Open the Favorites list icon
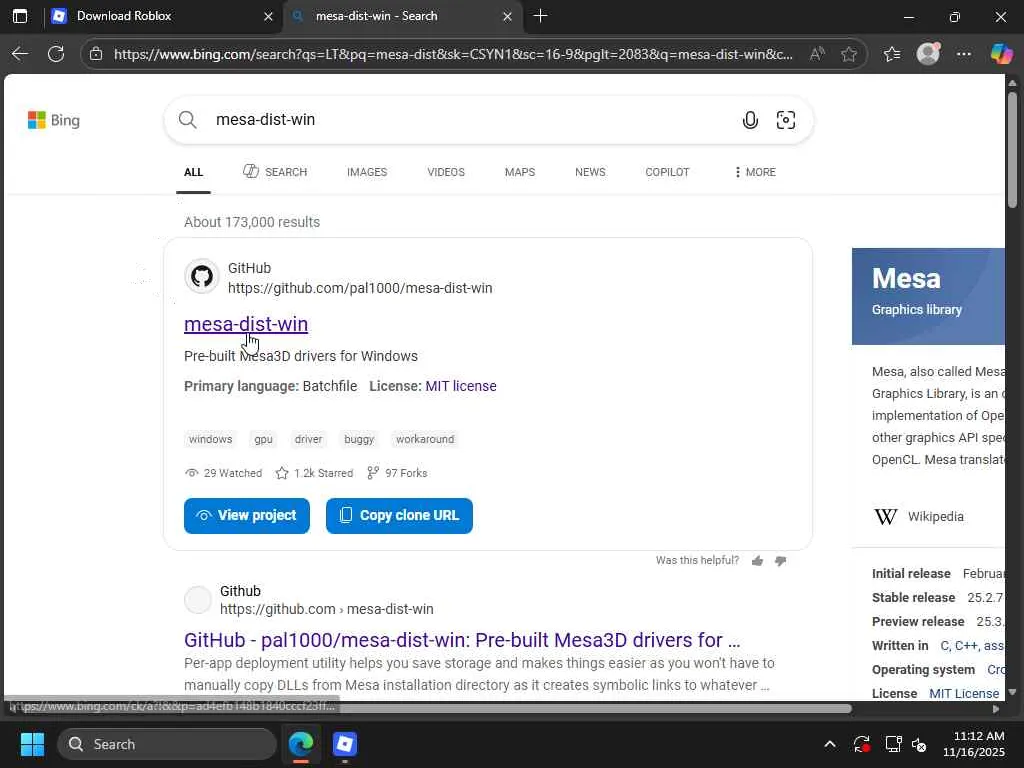Viewport: 1024px width, 768px height. click(892, 54)
